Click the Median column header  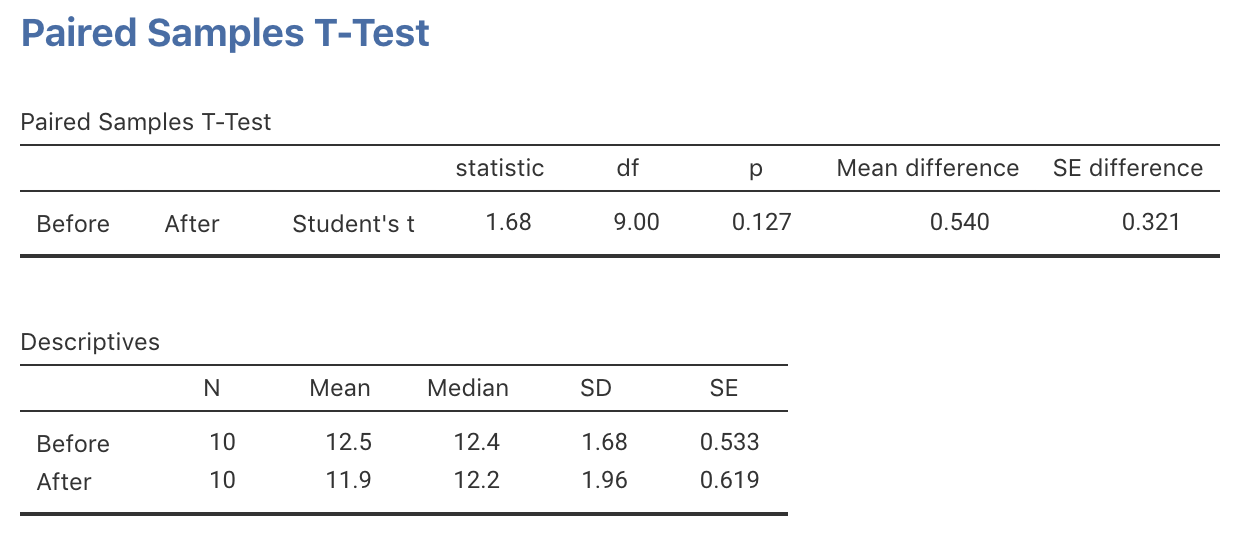tap(468, 388)
